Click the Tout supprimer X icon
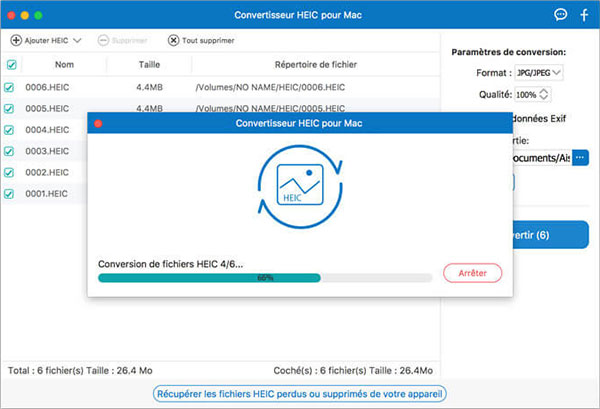The width and height of the screenshot is (600, 409). (173, 40)
